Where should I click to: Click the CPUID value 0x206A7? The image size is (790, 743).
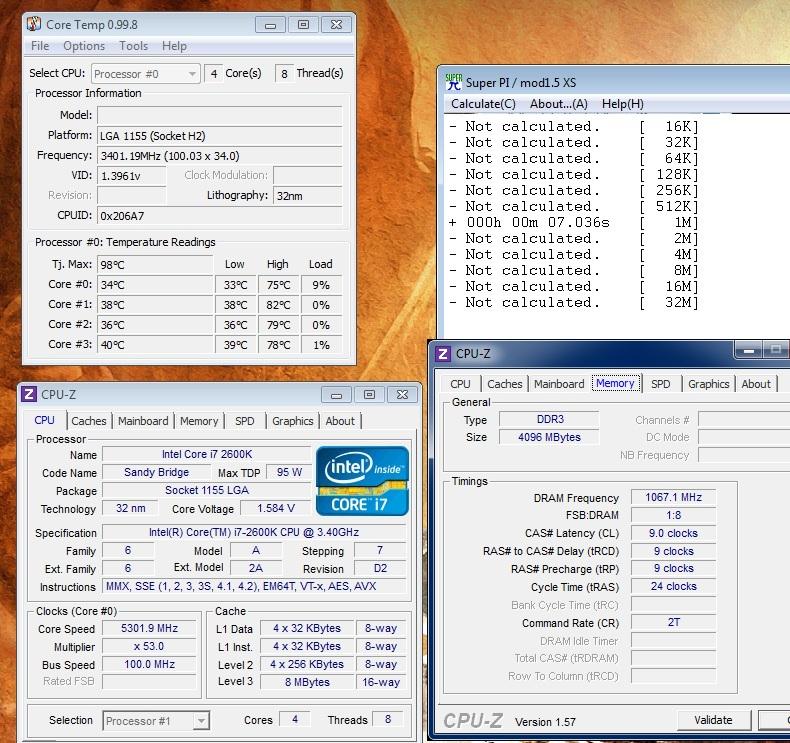coord(220,216)
